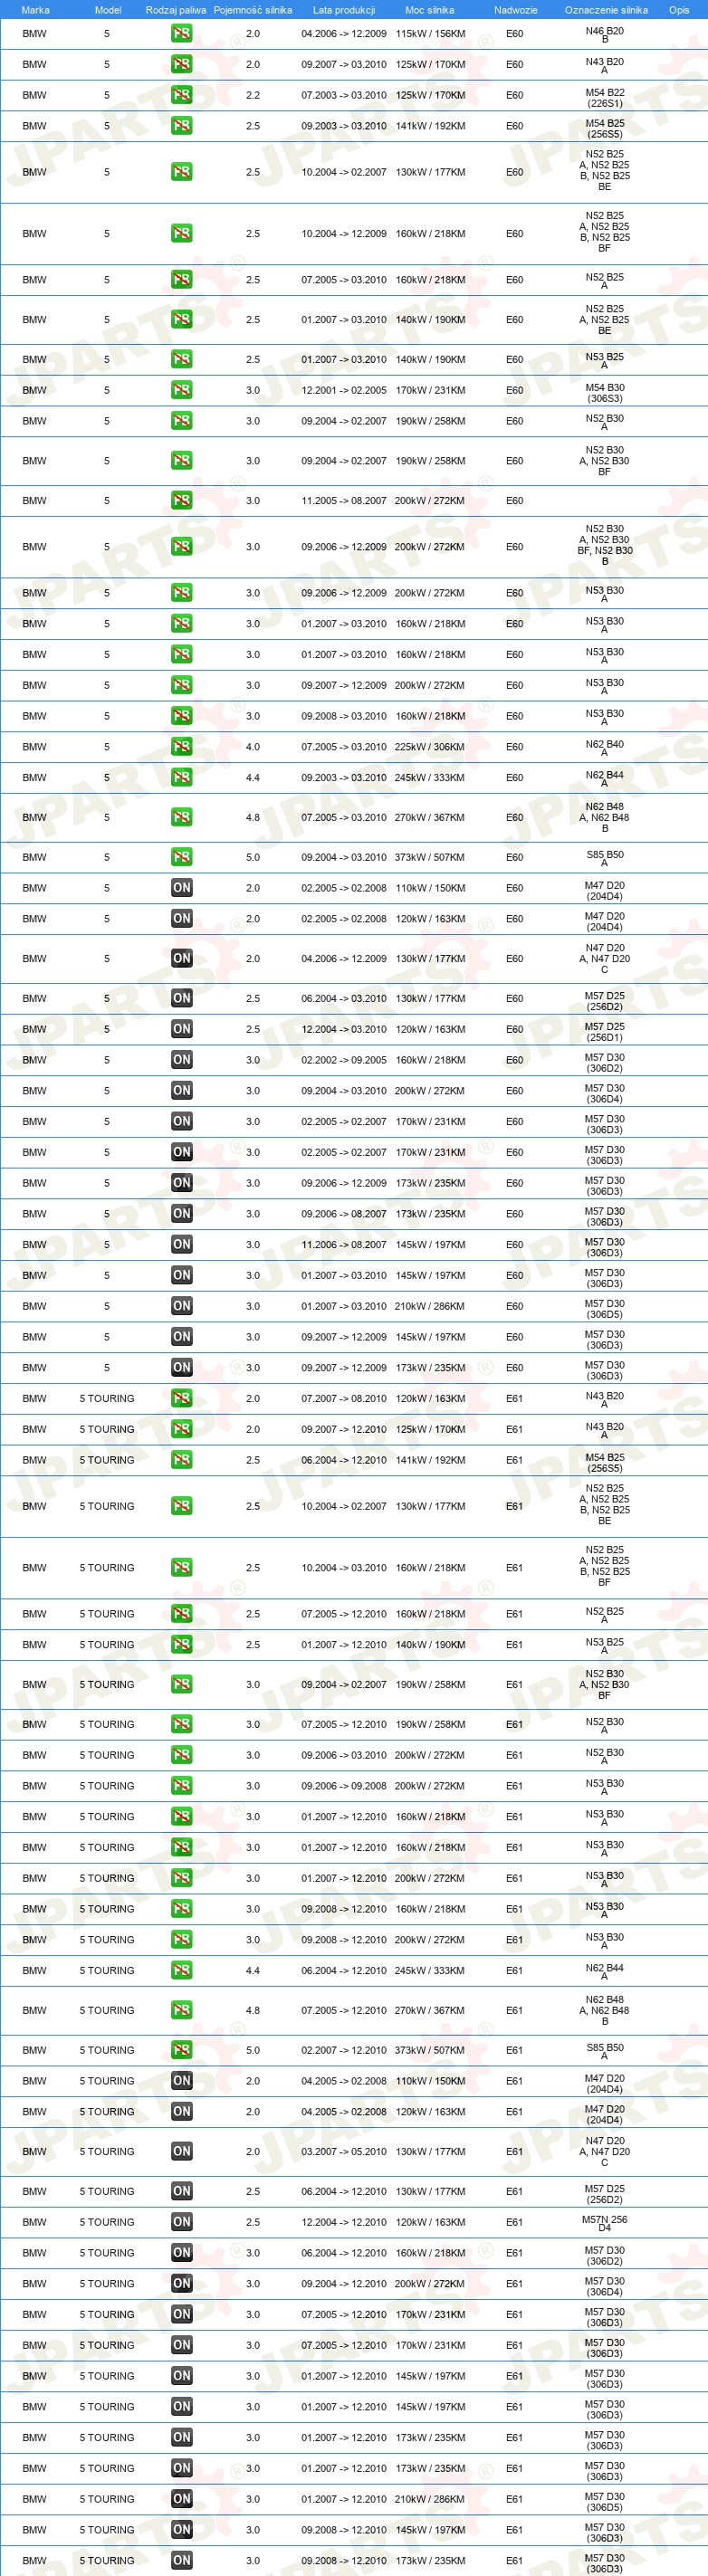This screenshot has width=708, height=2576.
Task: Click petrol icon in 5 Touring 4.4 litre row
Action: pos(181,1970)
